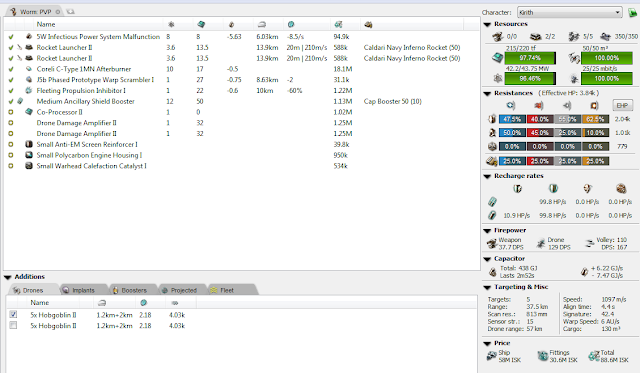Screen dimensions: 640x373
Task: Click the drone DPS icon in Firepower
Action: pos(541,244)
